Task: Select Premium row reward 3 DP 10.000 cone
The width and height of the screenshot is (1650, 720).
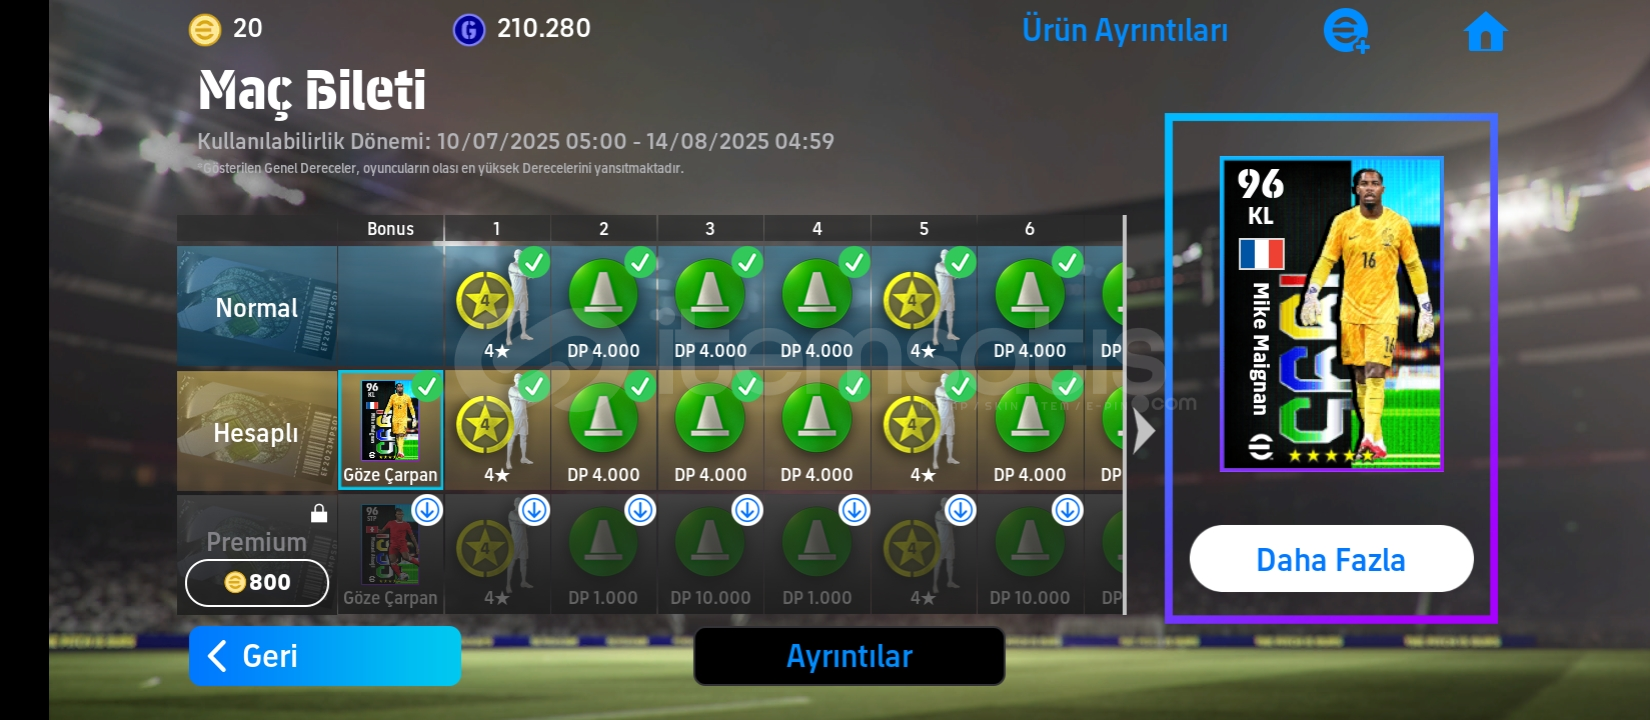Action: click(710, 554)
